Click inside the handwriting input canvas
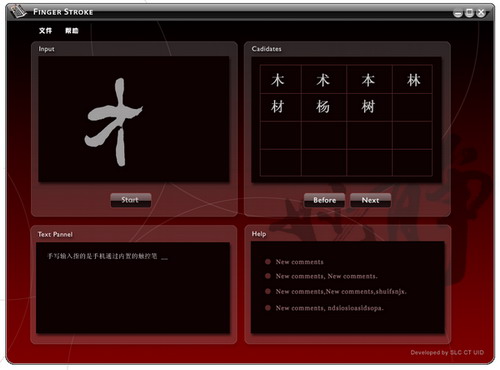This screenshot has width=500, height=370. tap(134, 119)
